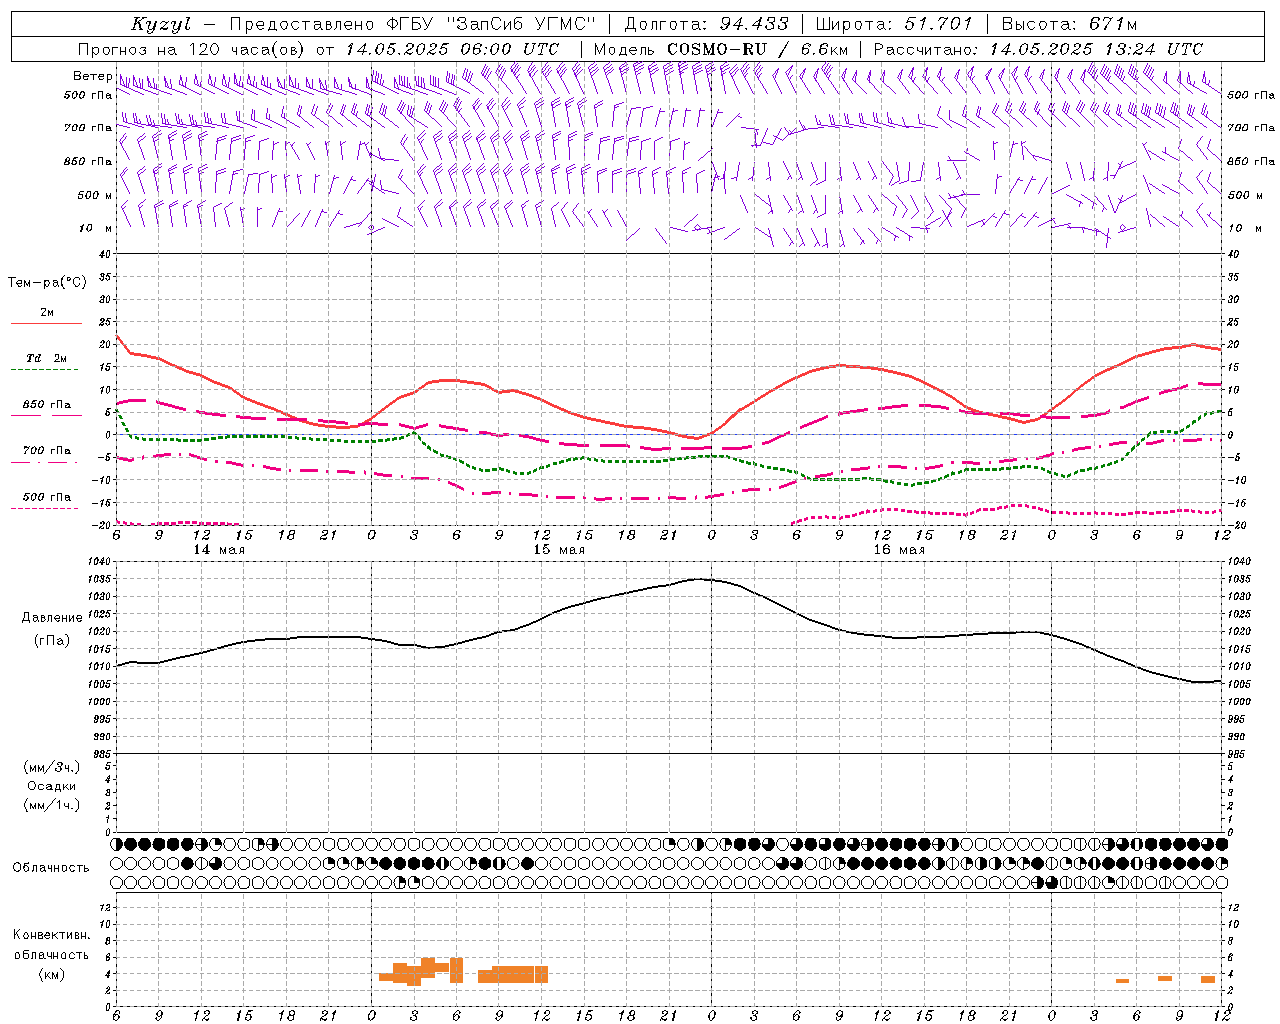The image size is (1280, 1024).
Task: Select the "Тем-ра(°C)" temperature panel label
Action: coord(47,283)
